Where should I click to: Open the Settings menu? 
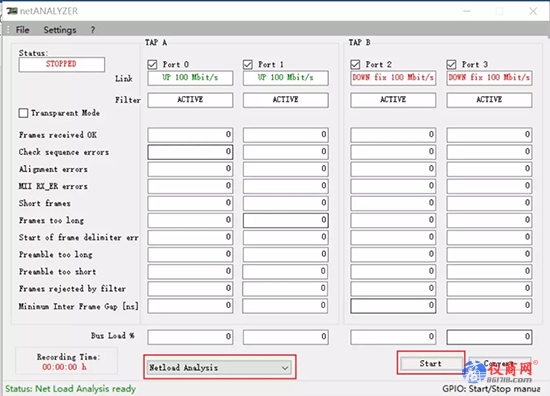coord(60,30)
